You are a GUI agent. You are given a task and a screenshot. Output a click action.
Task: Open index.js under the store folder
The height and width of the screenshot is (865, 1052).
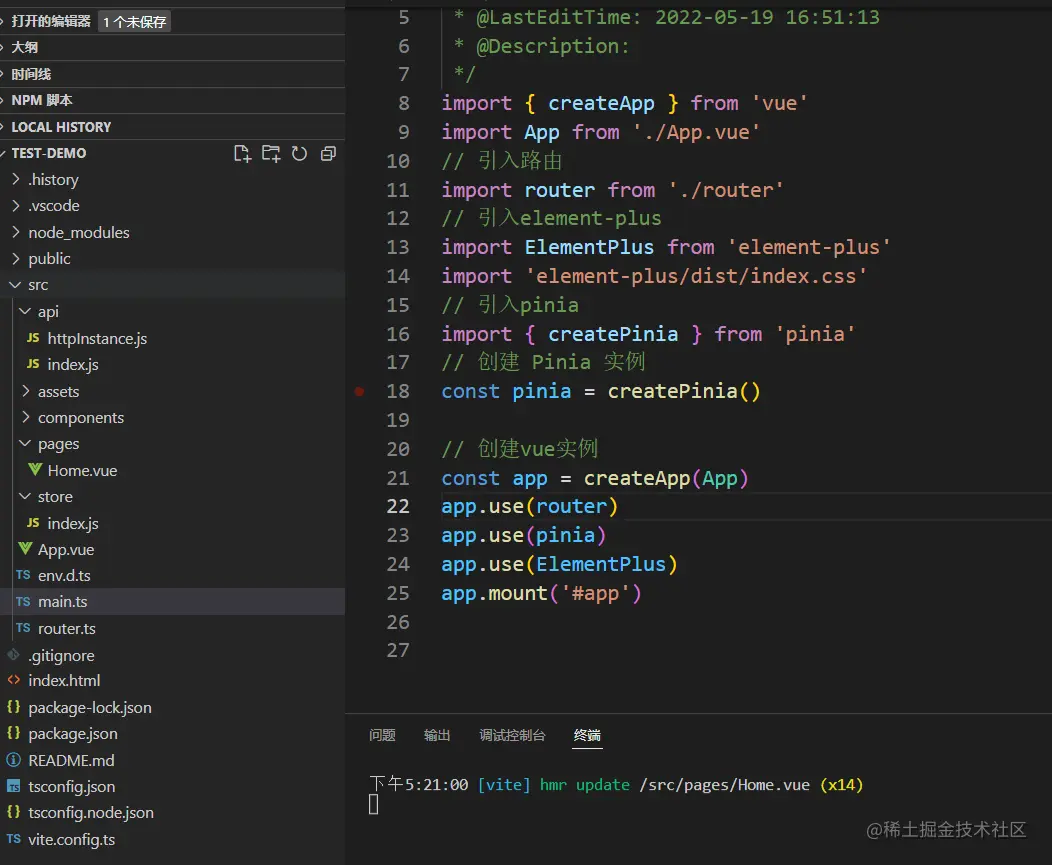[172, 523]
